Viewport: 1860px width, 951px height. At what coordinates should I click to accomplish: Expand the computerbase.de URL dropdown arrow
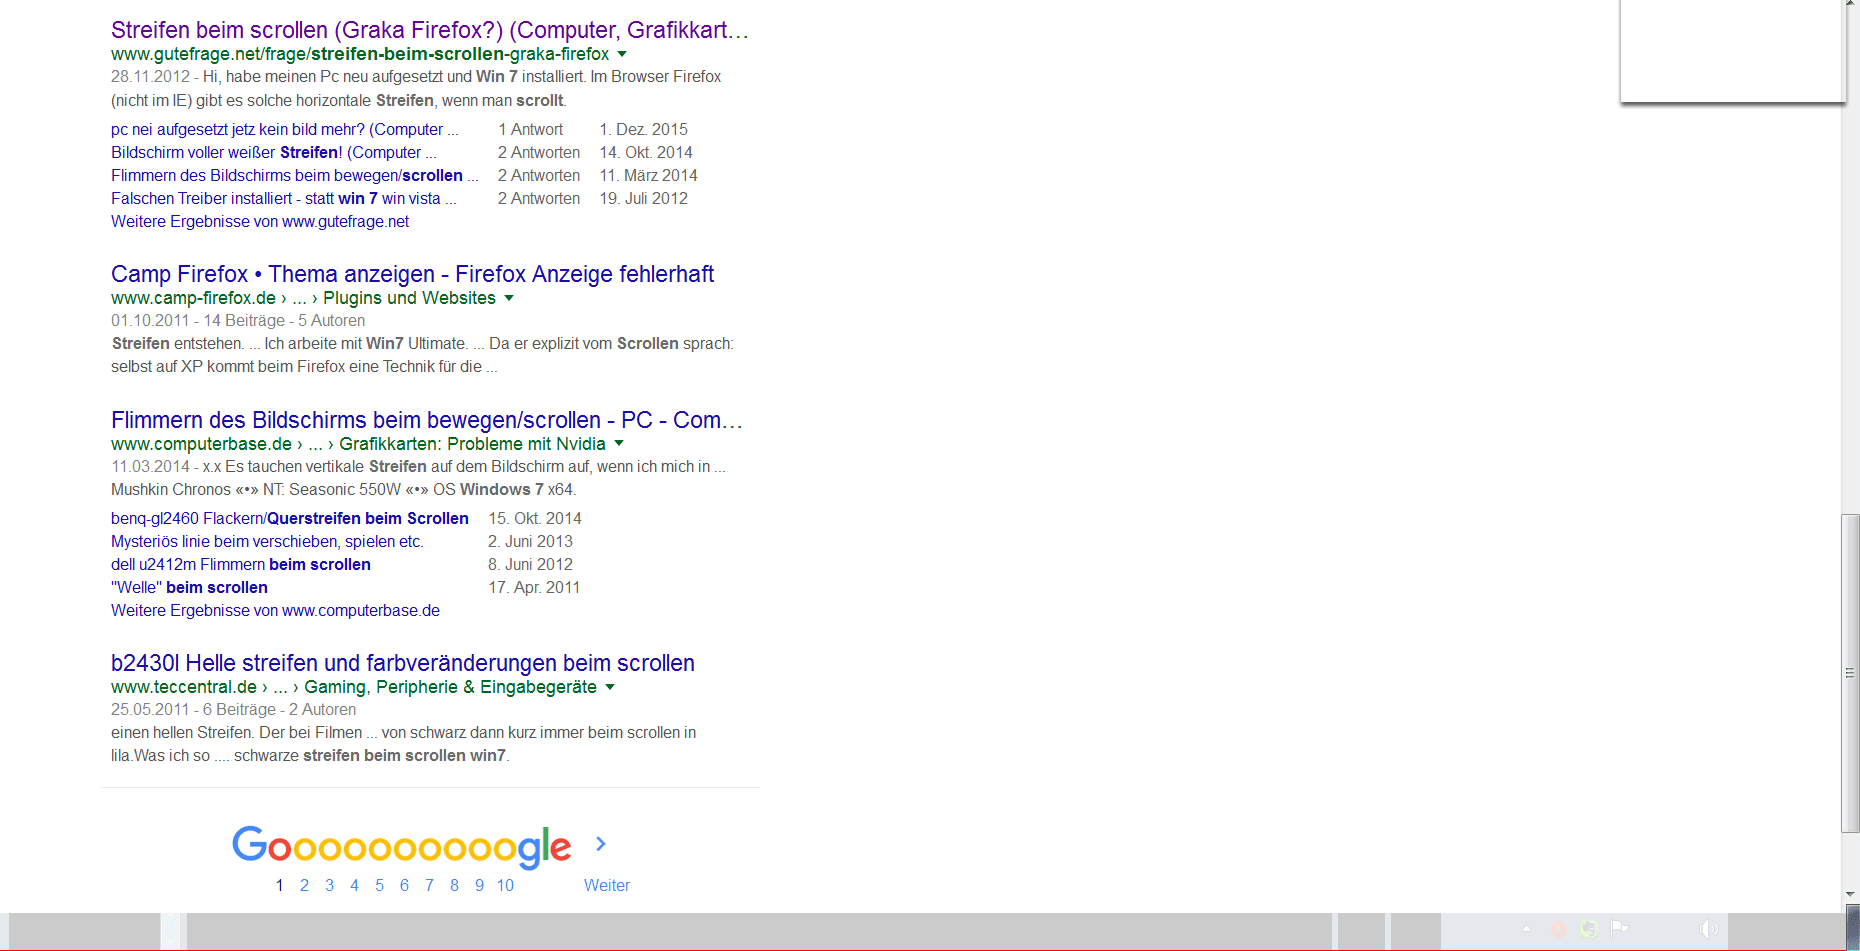click(x=619, y=443)
